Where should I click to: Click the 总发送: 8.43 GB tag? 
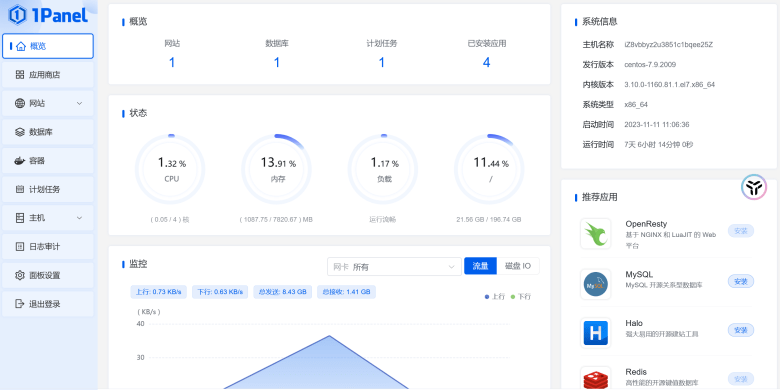[x=282, y=292]
